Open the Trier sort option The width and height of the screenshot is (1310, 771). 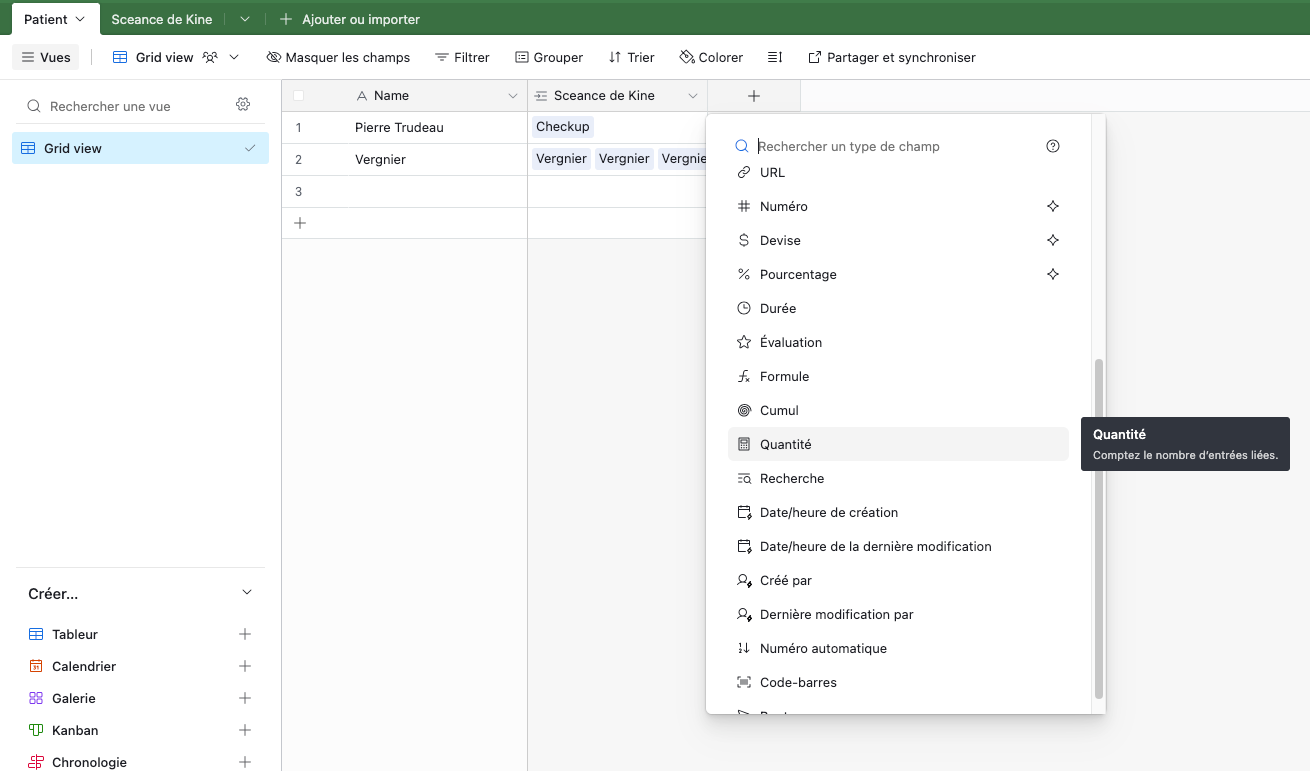631,57
